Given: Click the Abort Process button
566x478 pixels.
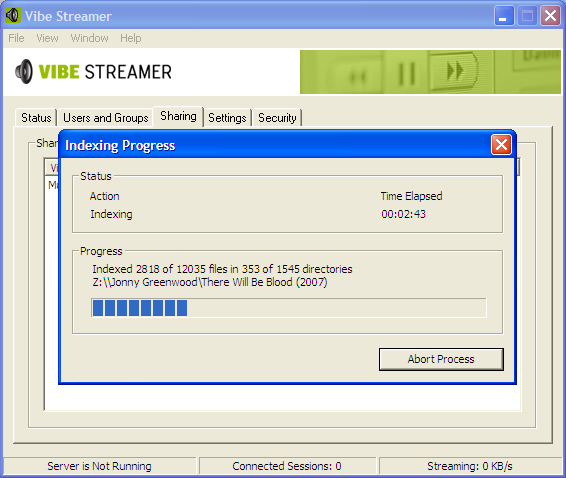Looking at the screenshot, I should pyautogui.click(x=441, y=359).
